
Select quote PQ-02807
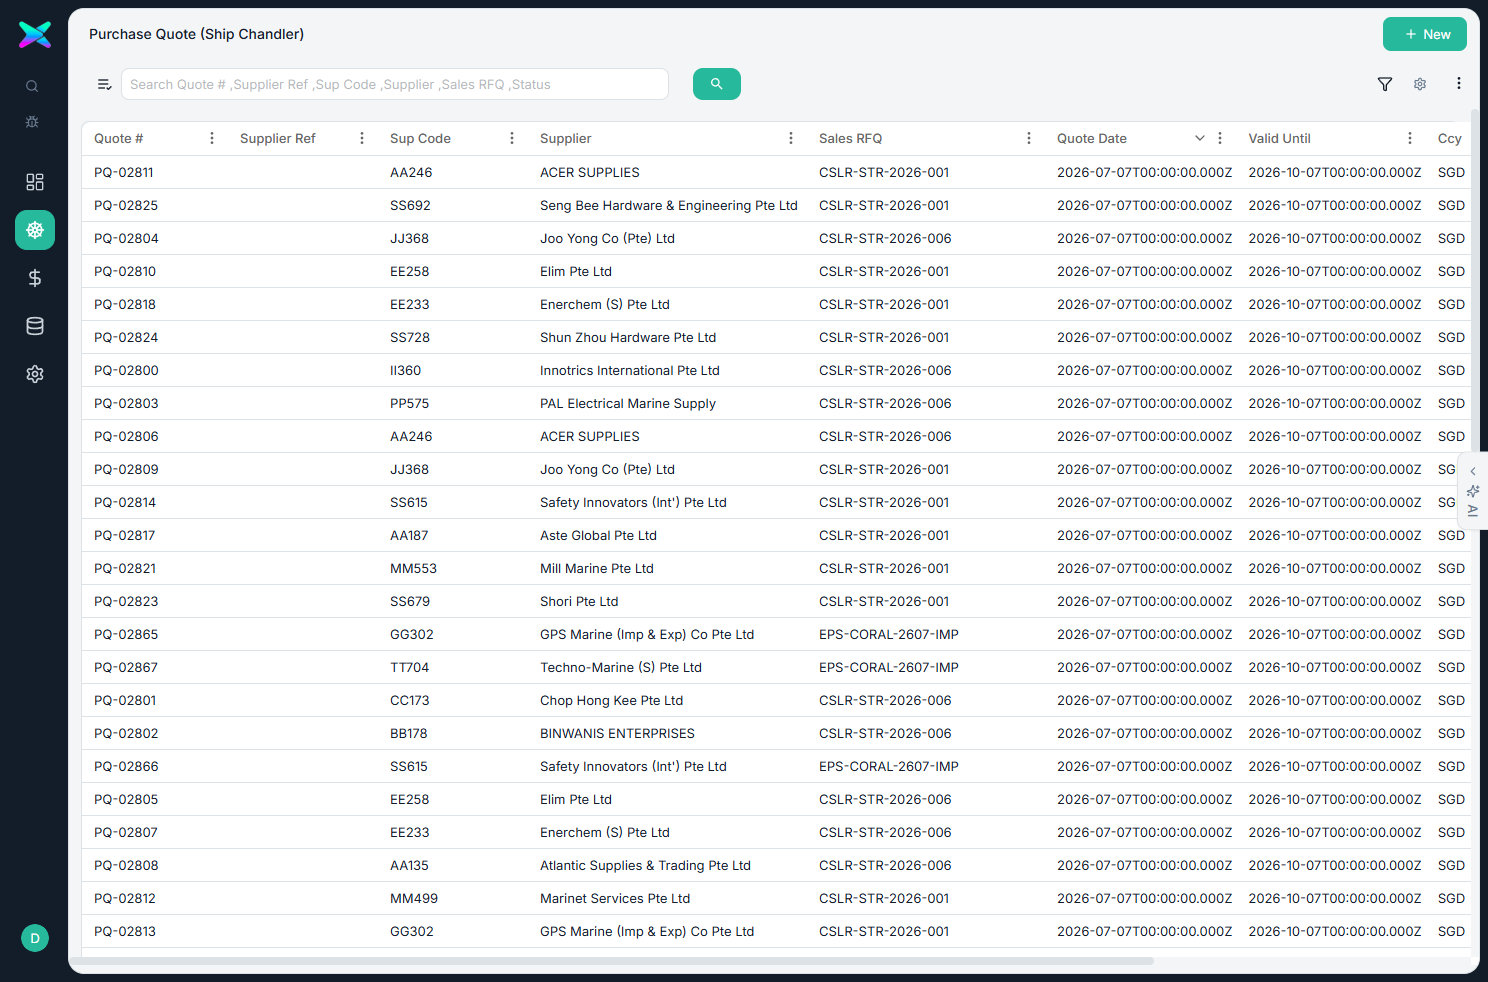(126, 832)
